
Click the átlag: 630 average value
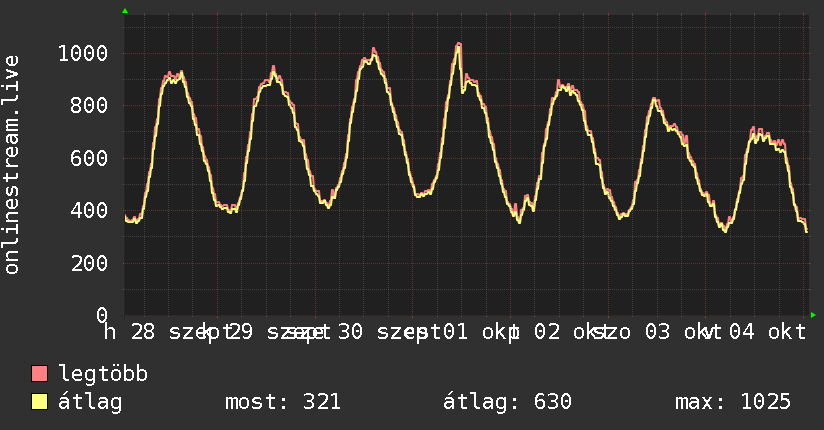(507, 402)
